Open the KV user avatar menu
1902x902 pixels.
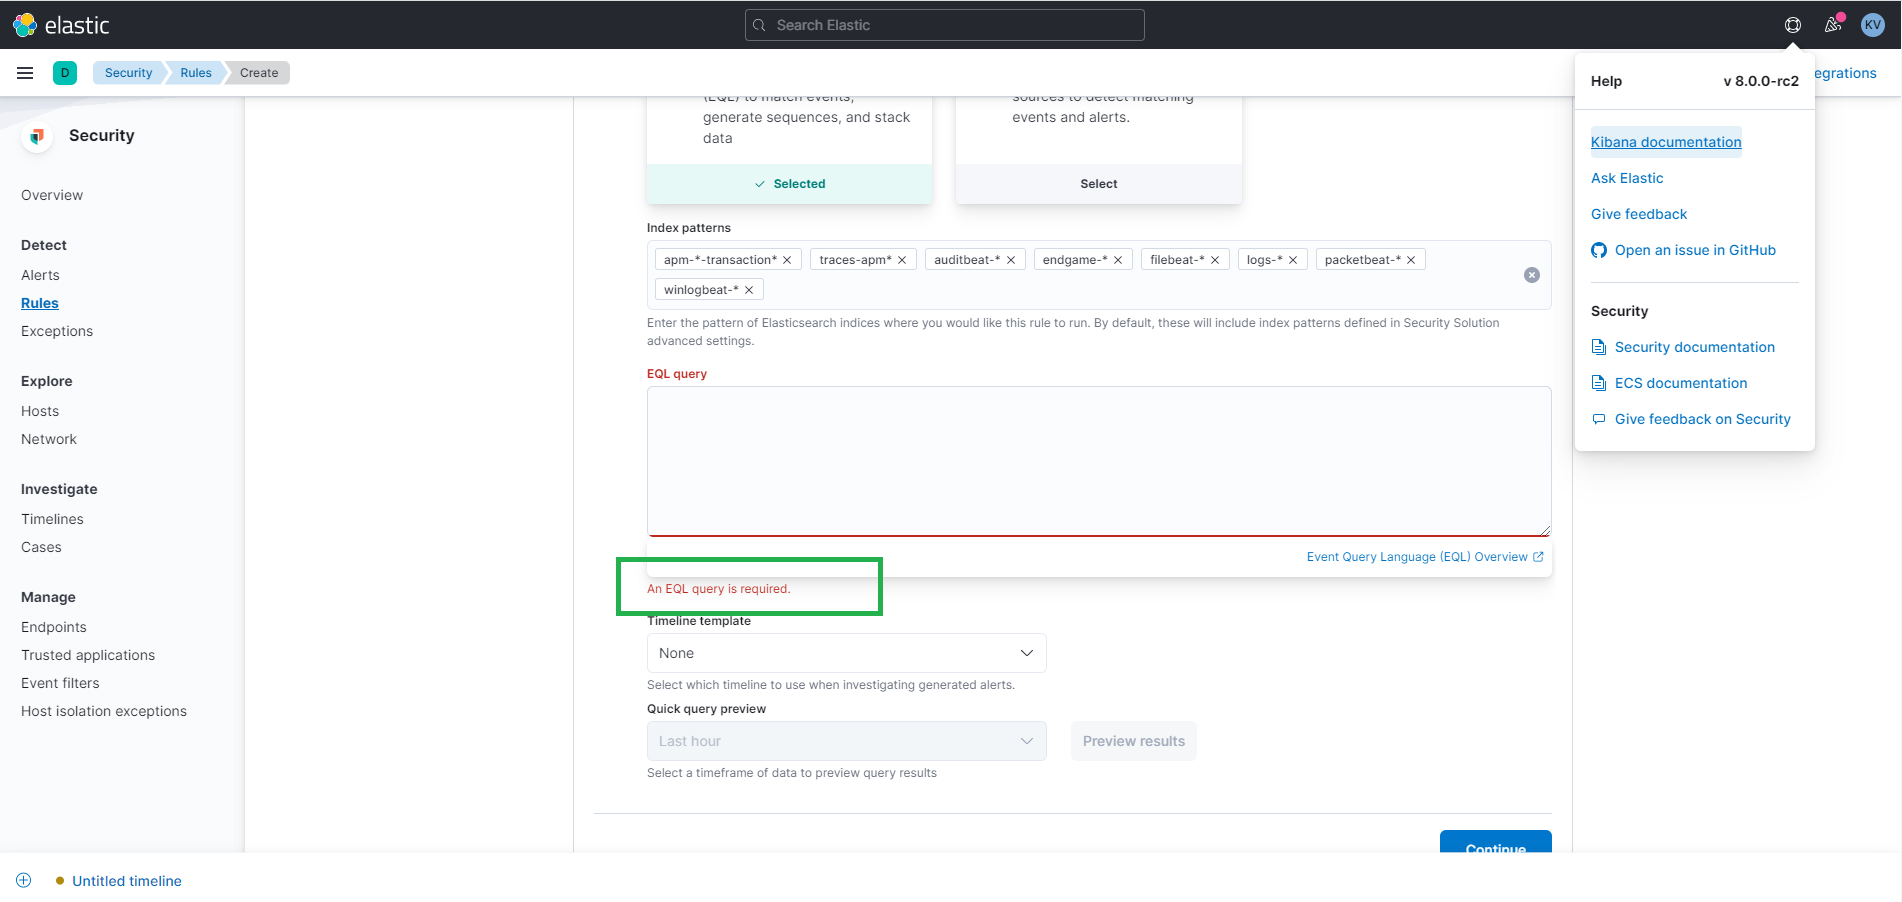(1872, 24)
